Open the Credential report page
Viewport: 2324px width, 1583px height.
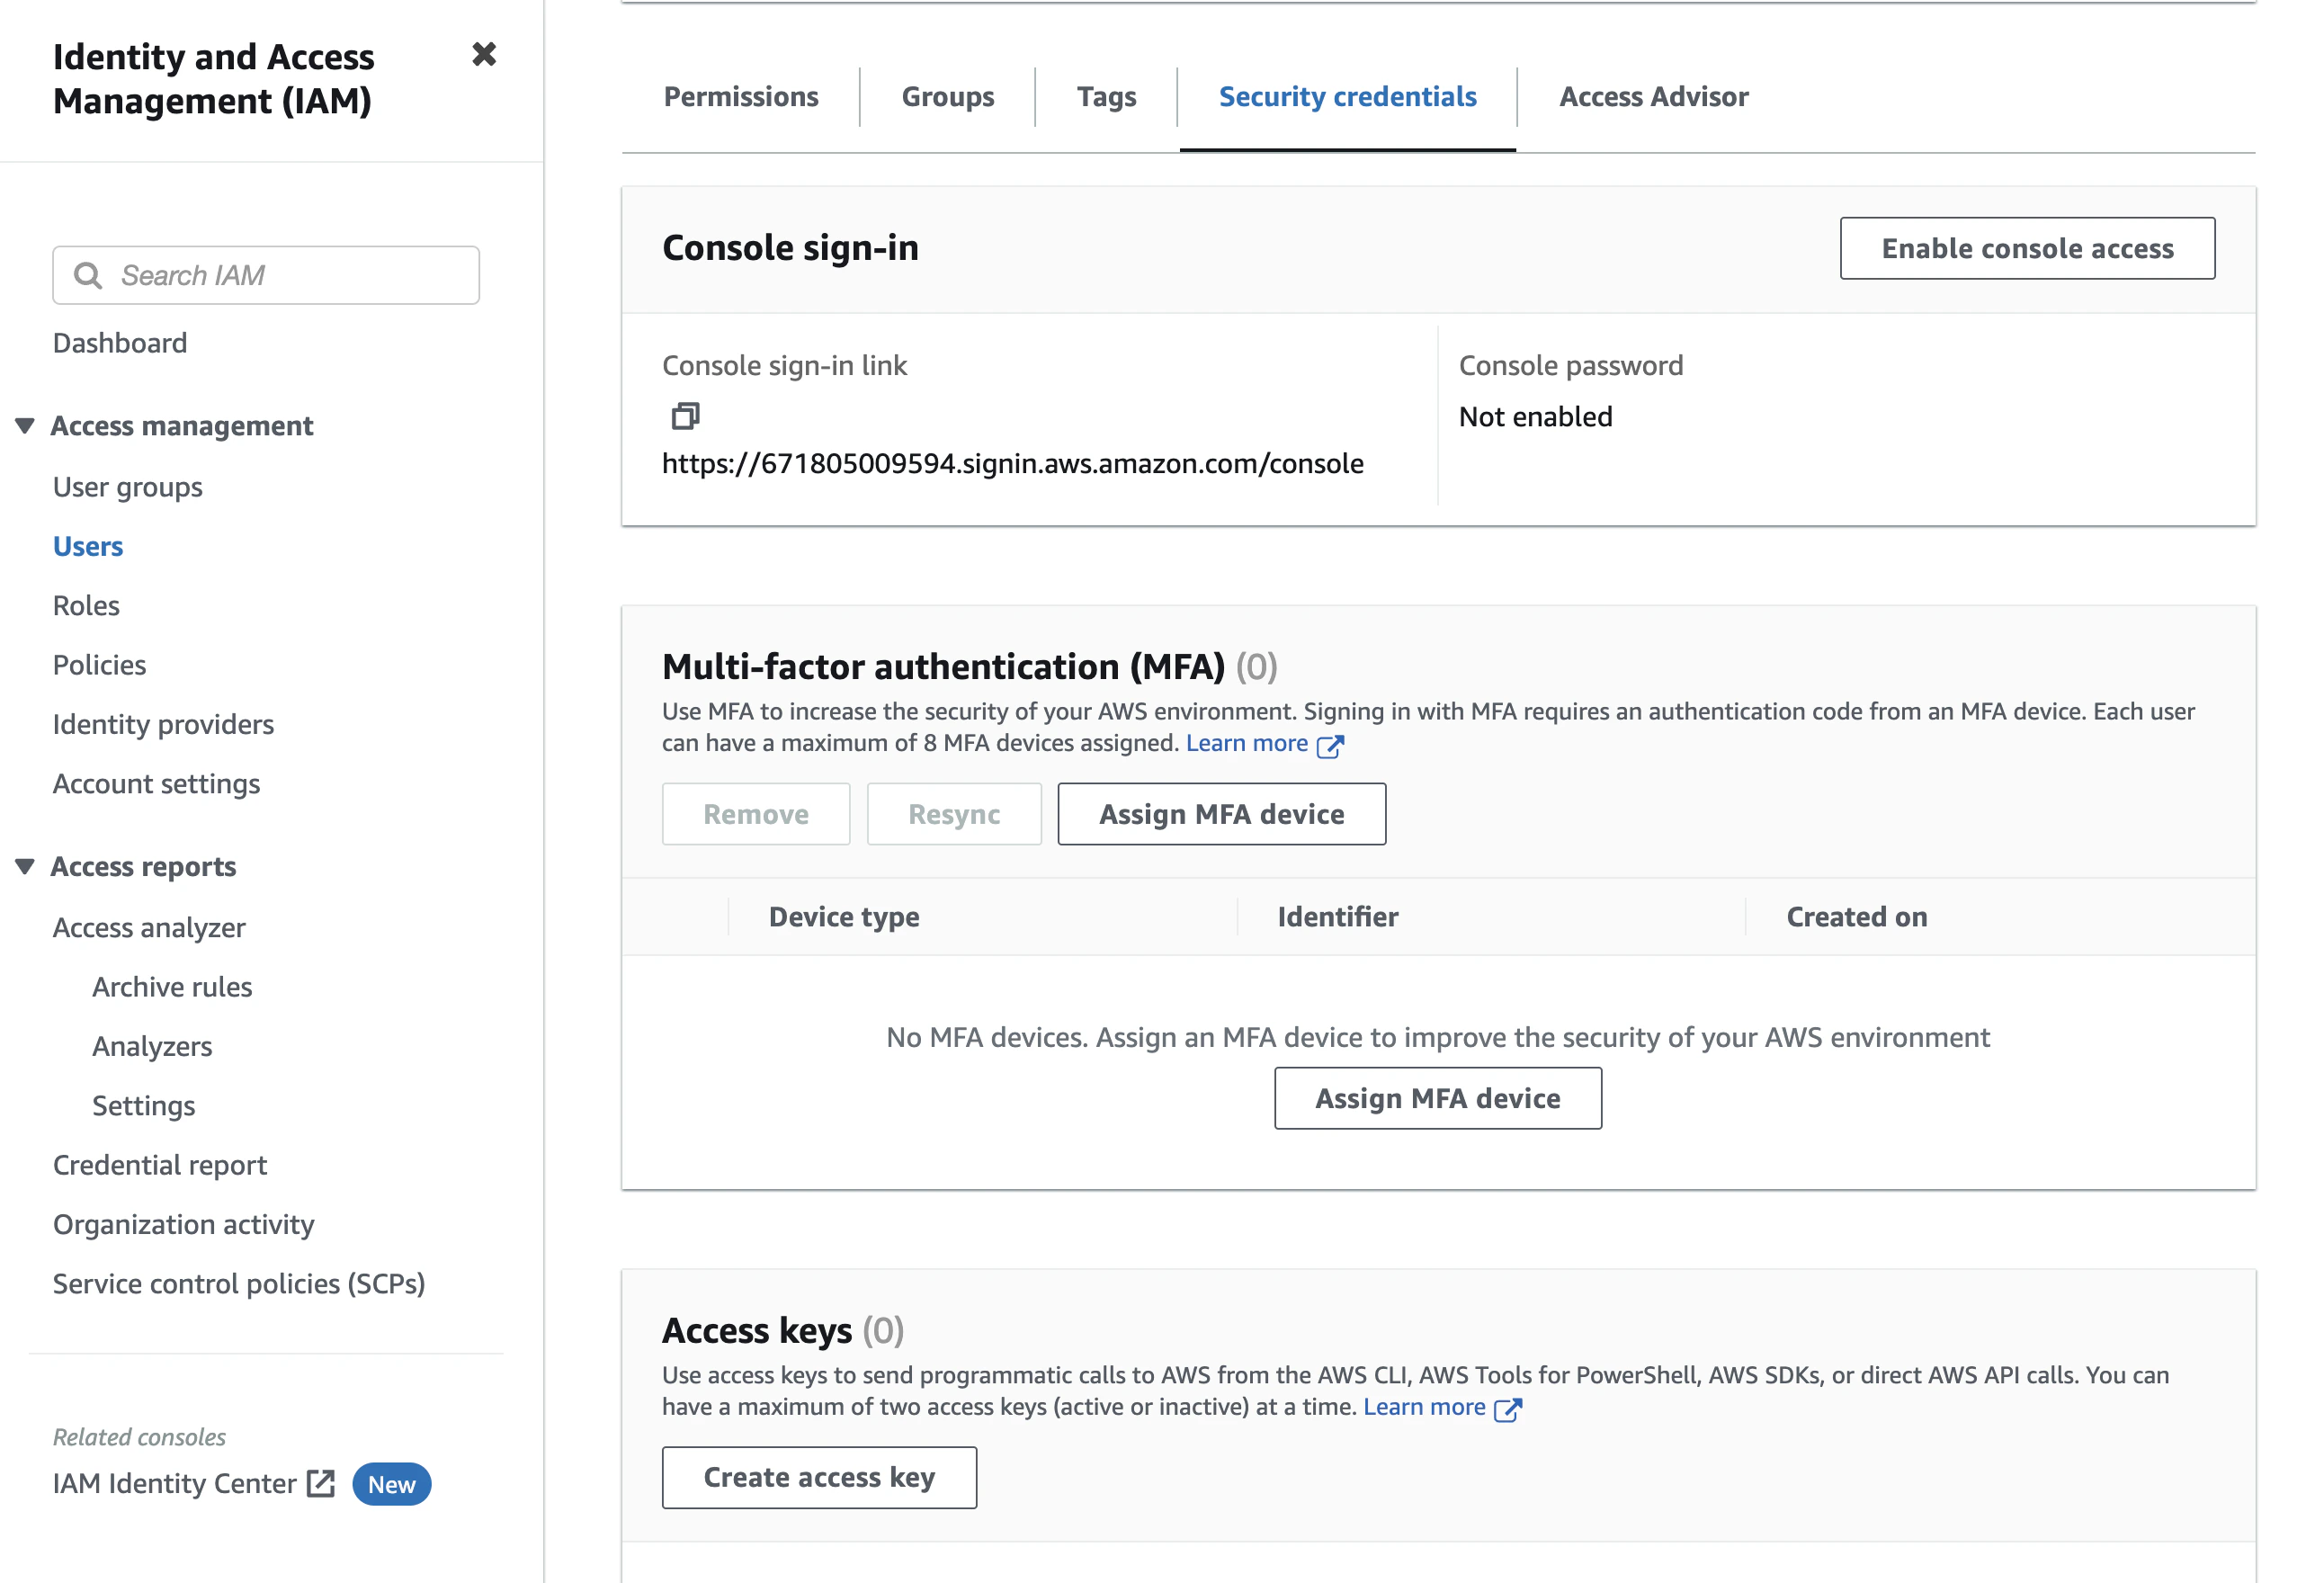click(x=160, y=1164)
